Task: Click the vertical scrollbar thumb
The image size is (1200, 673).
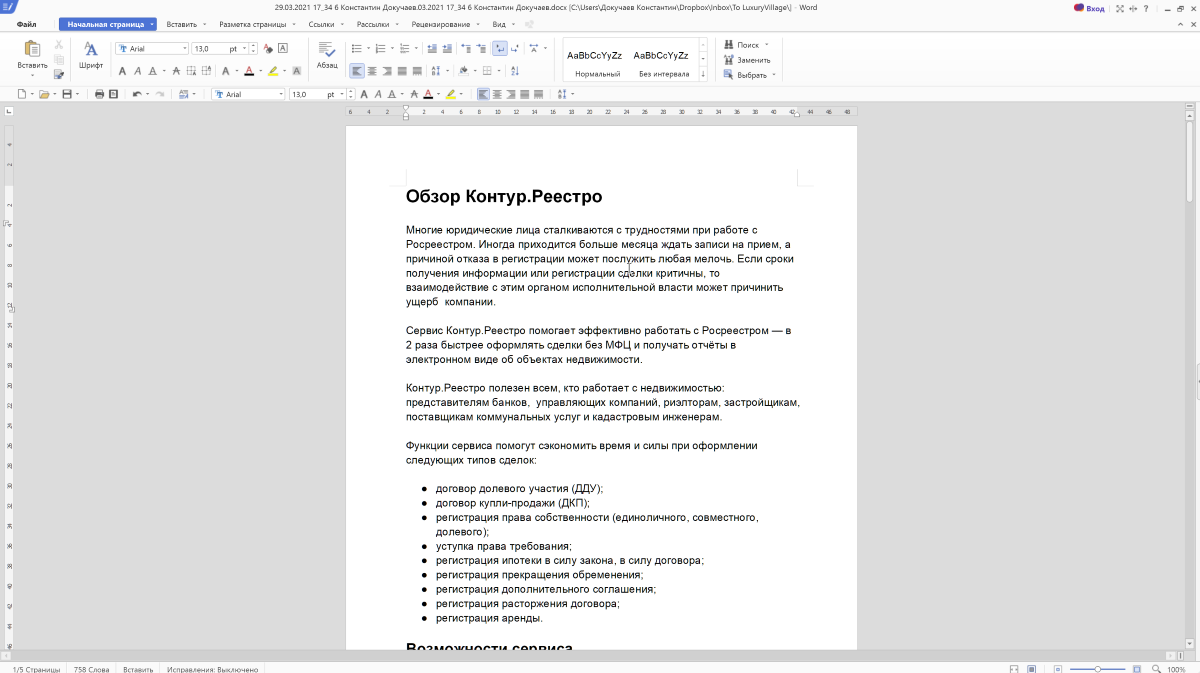Action: [x=1188, y=160]
